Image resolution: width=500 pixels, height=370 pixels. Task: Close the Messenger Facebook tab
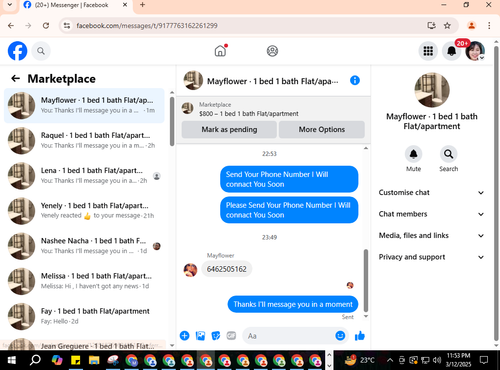pos(125,5)
